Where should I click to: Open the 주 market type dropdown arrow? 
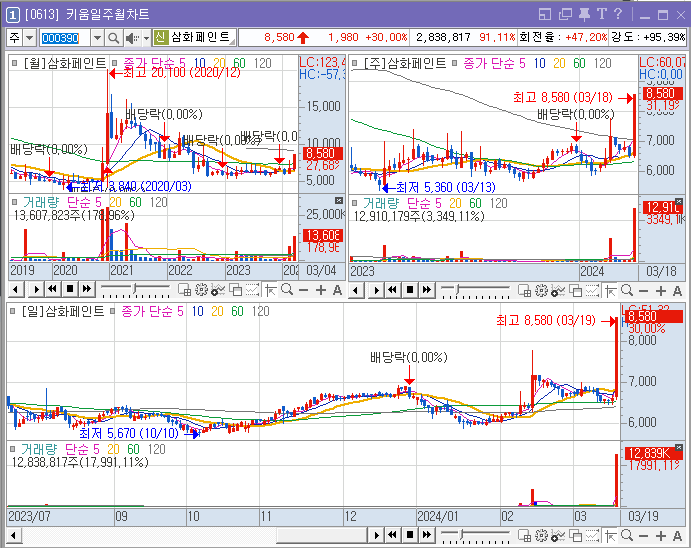point(30,38)
